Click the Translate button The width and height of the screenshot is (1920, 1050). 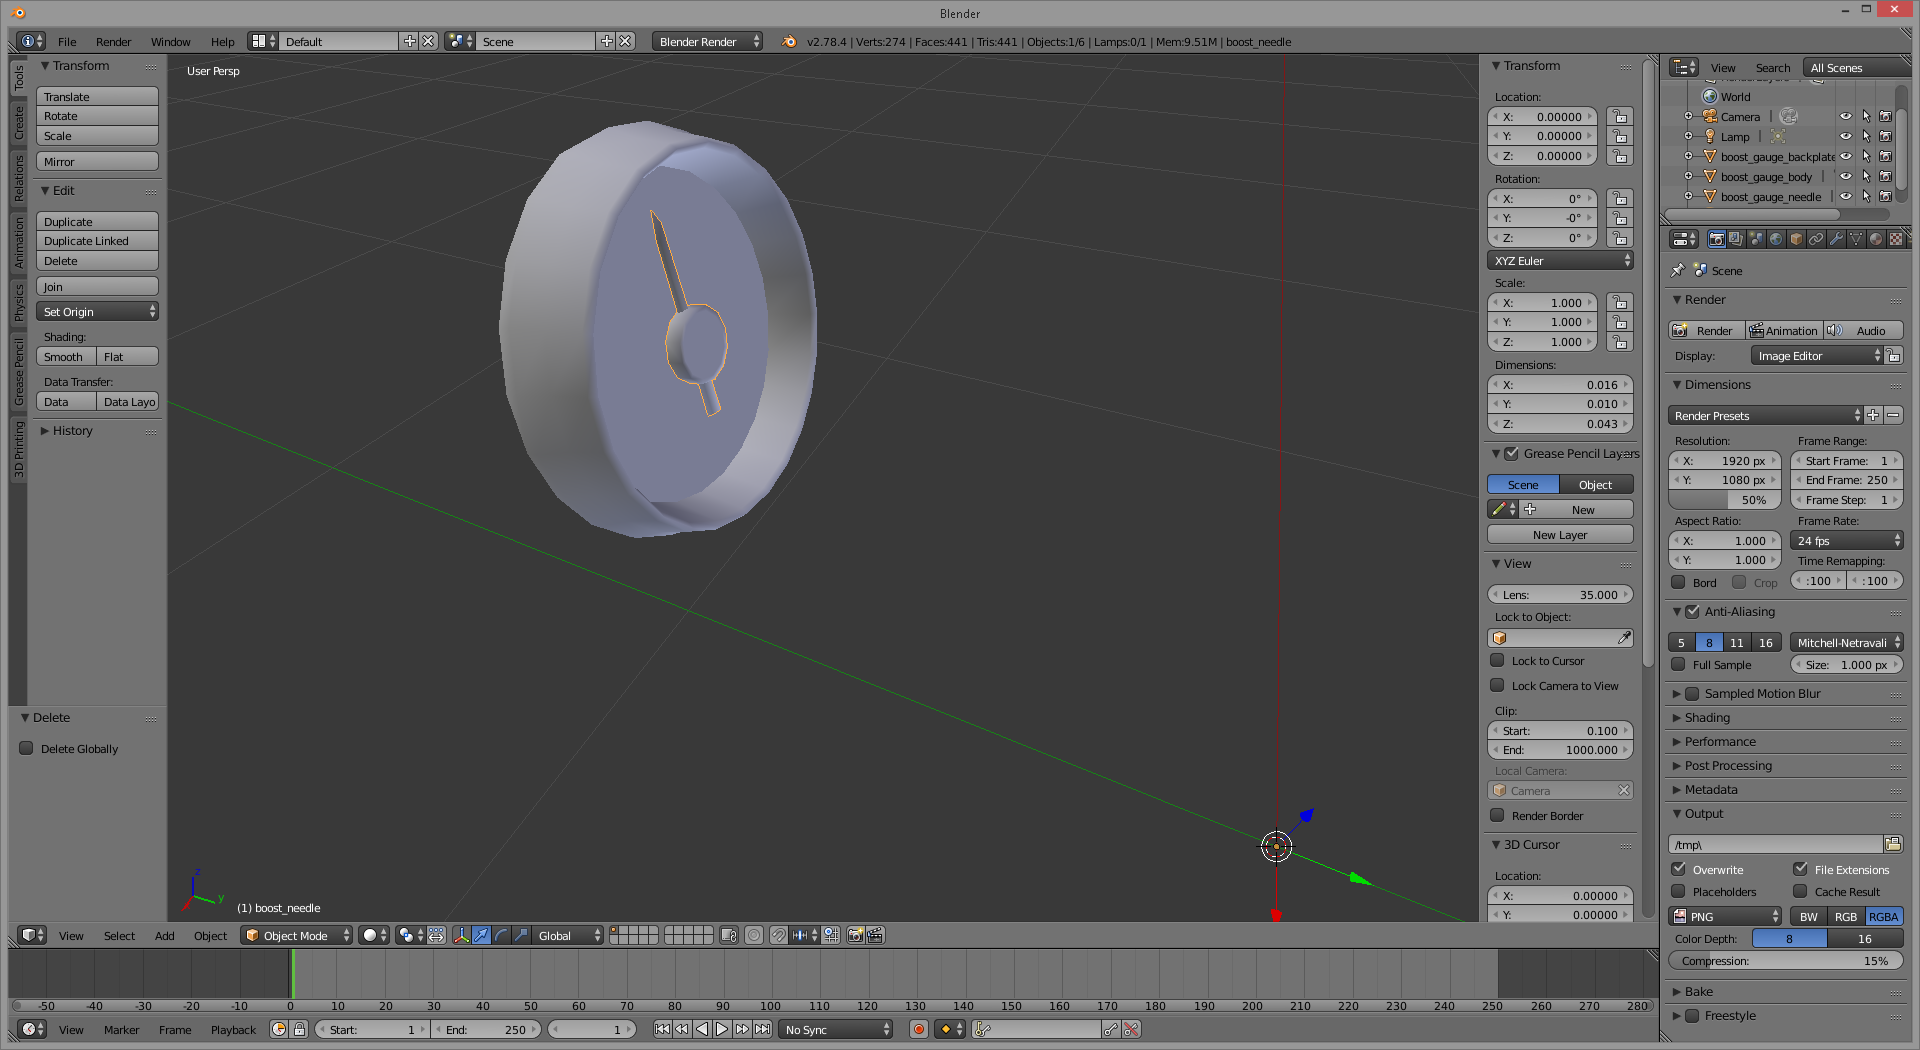(97, 96)
